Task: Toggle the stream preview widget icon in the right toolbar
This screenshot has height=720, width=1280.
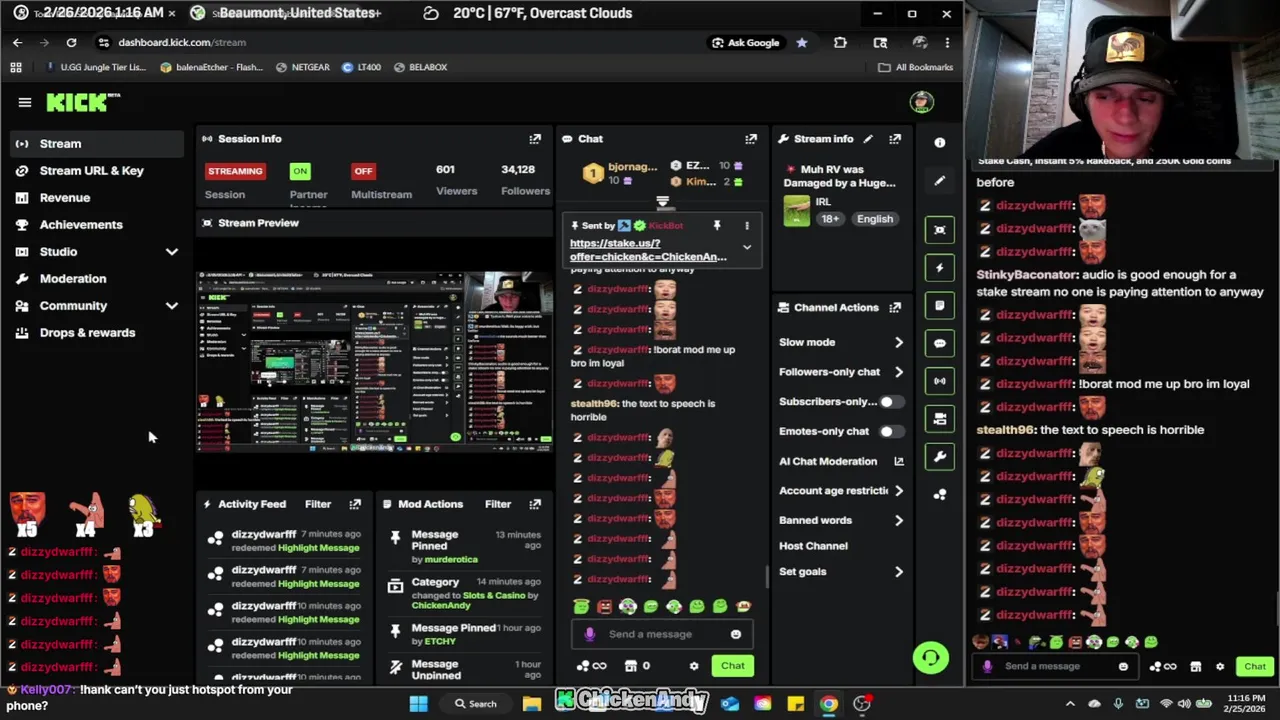Action: pyautogui.click(x=940, y=230)
